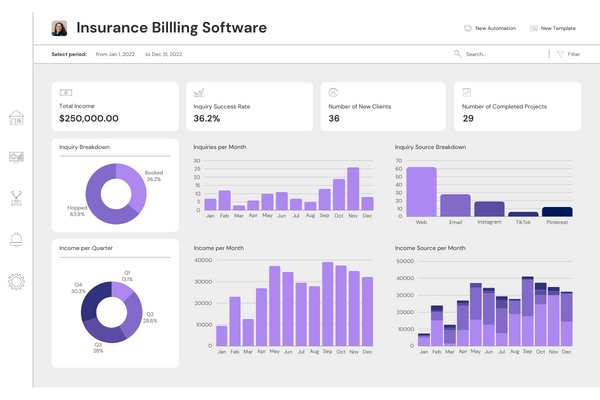Image resolution: width=600 pixels, height=400 pixels.
Task: Click the Instagram bar in Inquiry Source Breakdown
Action: point(489,209)
